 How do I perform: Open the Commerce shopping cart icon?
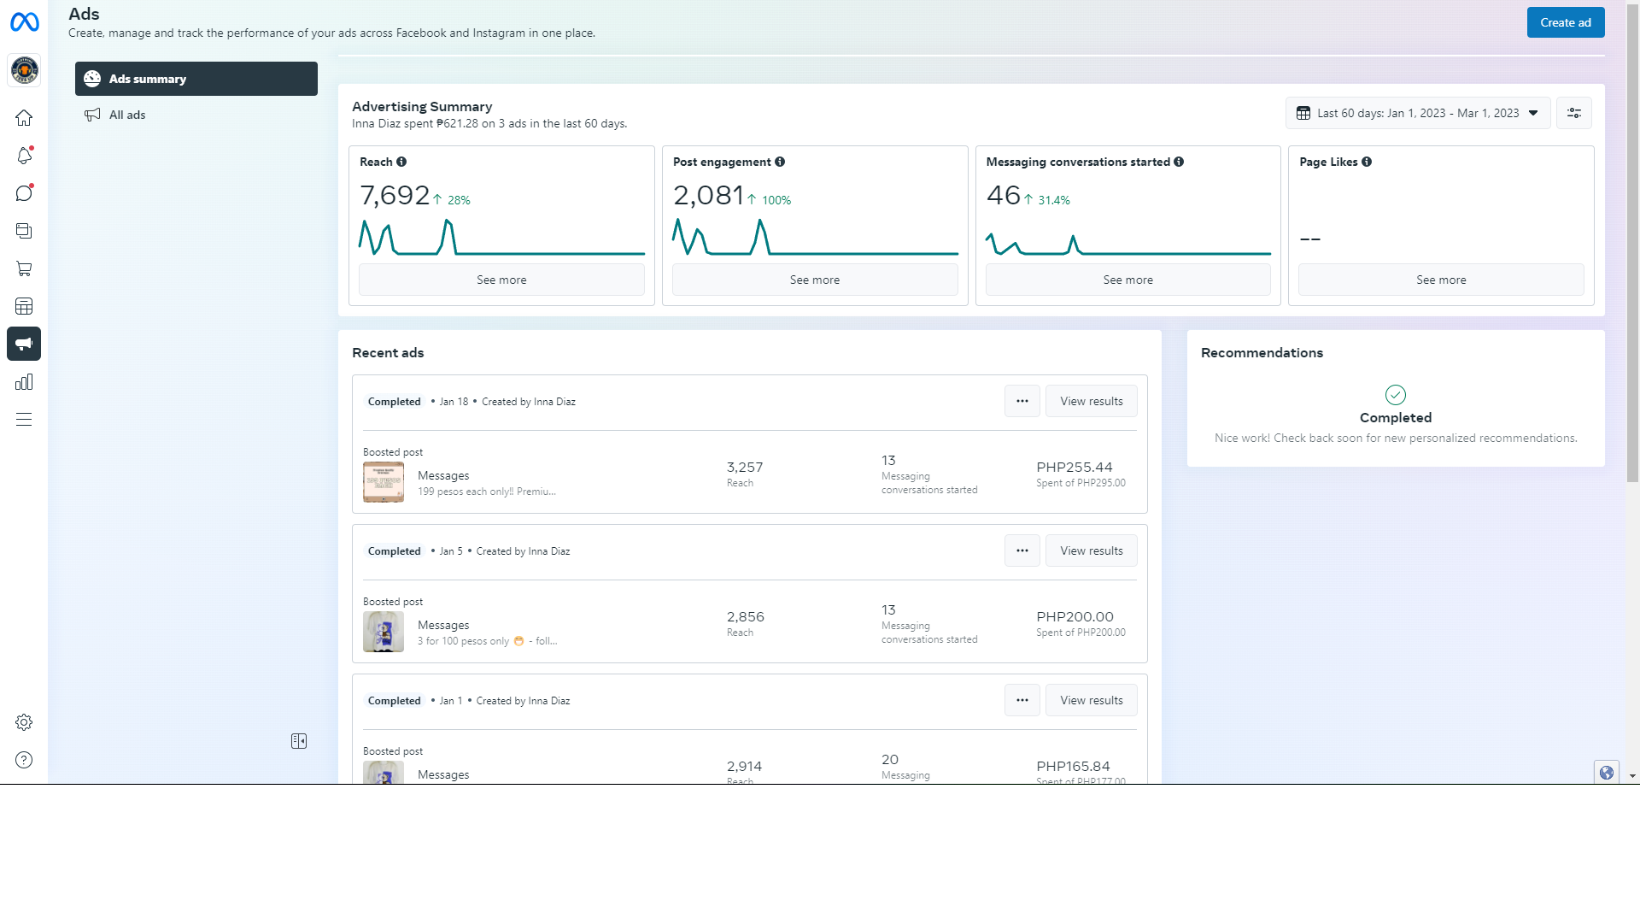(24, 269)
